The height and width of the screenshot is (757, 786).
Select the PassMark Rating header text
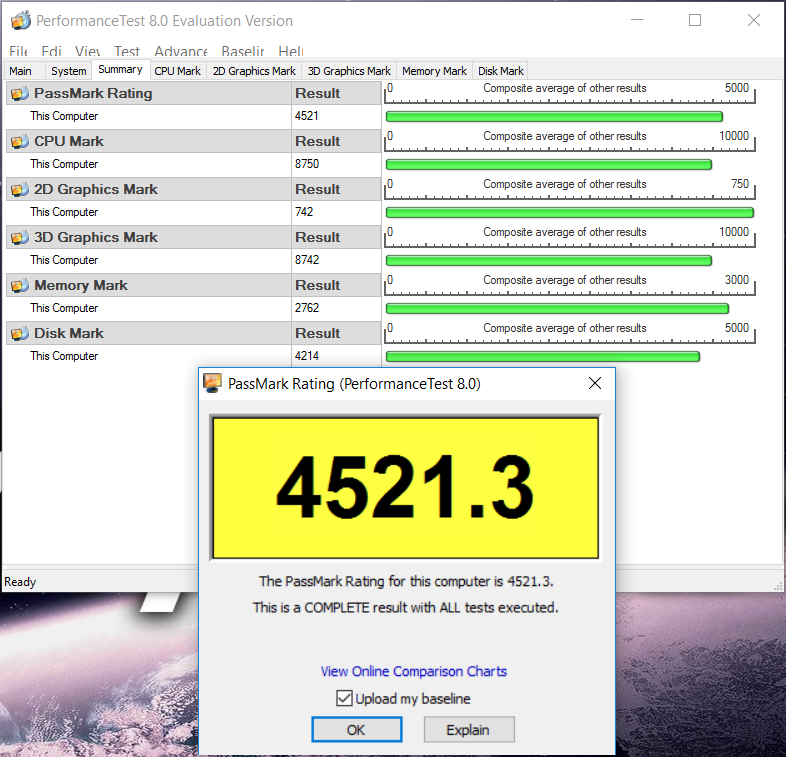(93, 93)
